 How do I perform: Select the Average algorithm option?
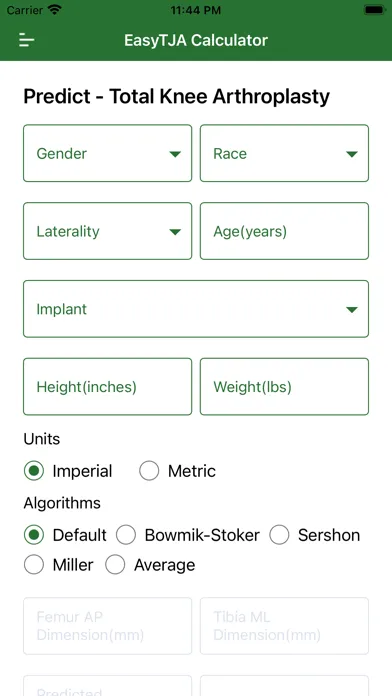tap(115, 565)
